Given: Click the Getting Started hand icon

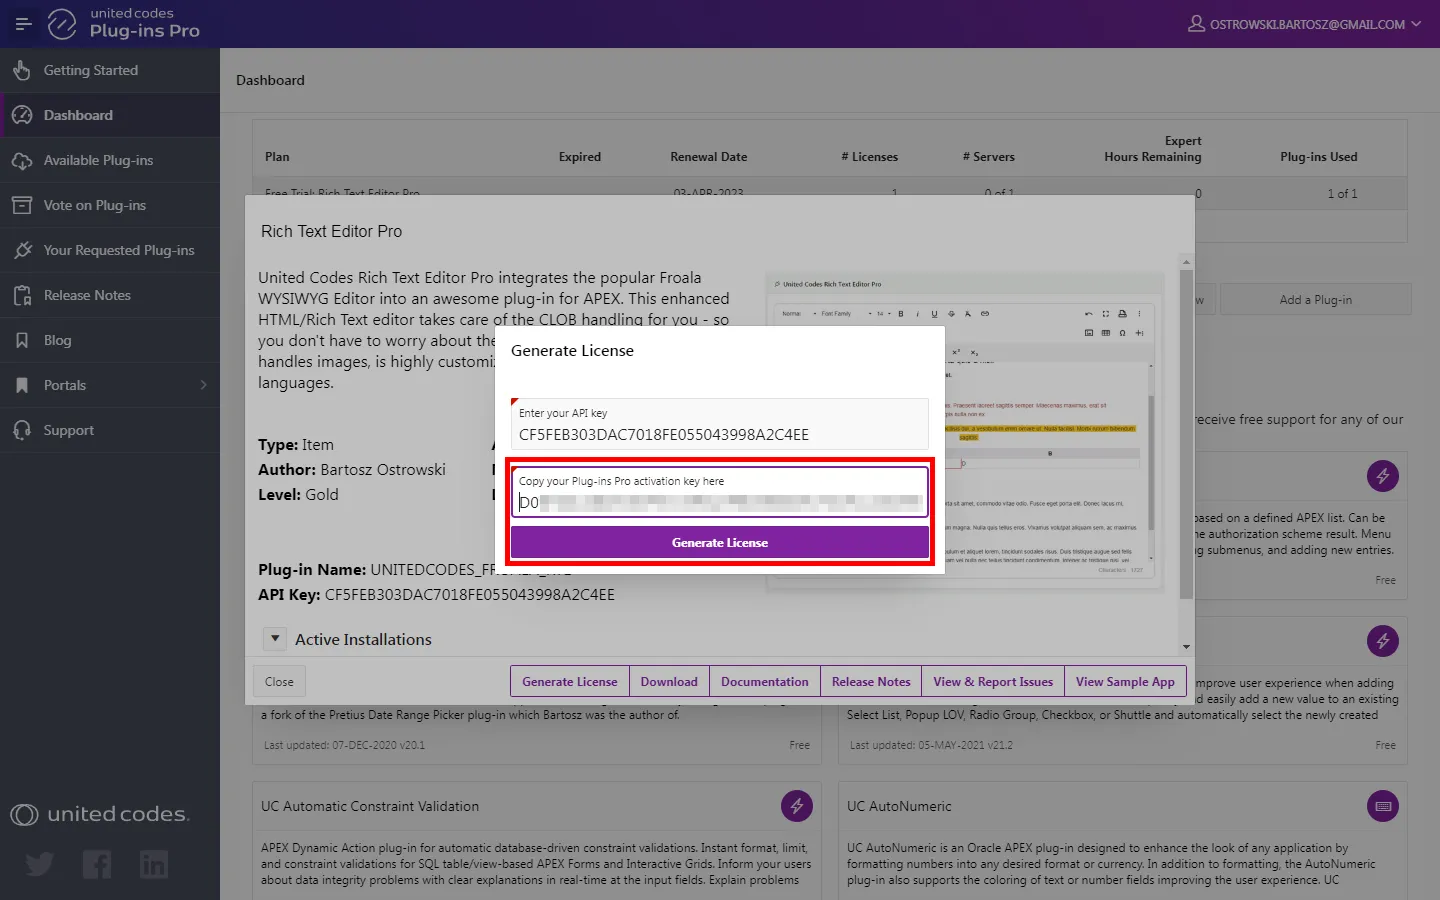Looking at the screenshot, I should point(22,71).
